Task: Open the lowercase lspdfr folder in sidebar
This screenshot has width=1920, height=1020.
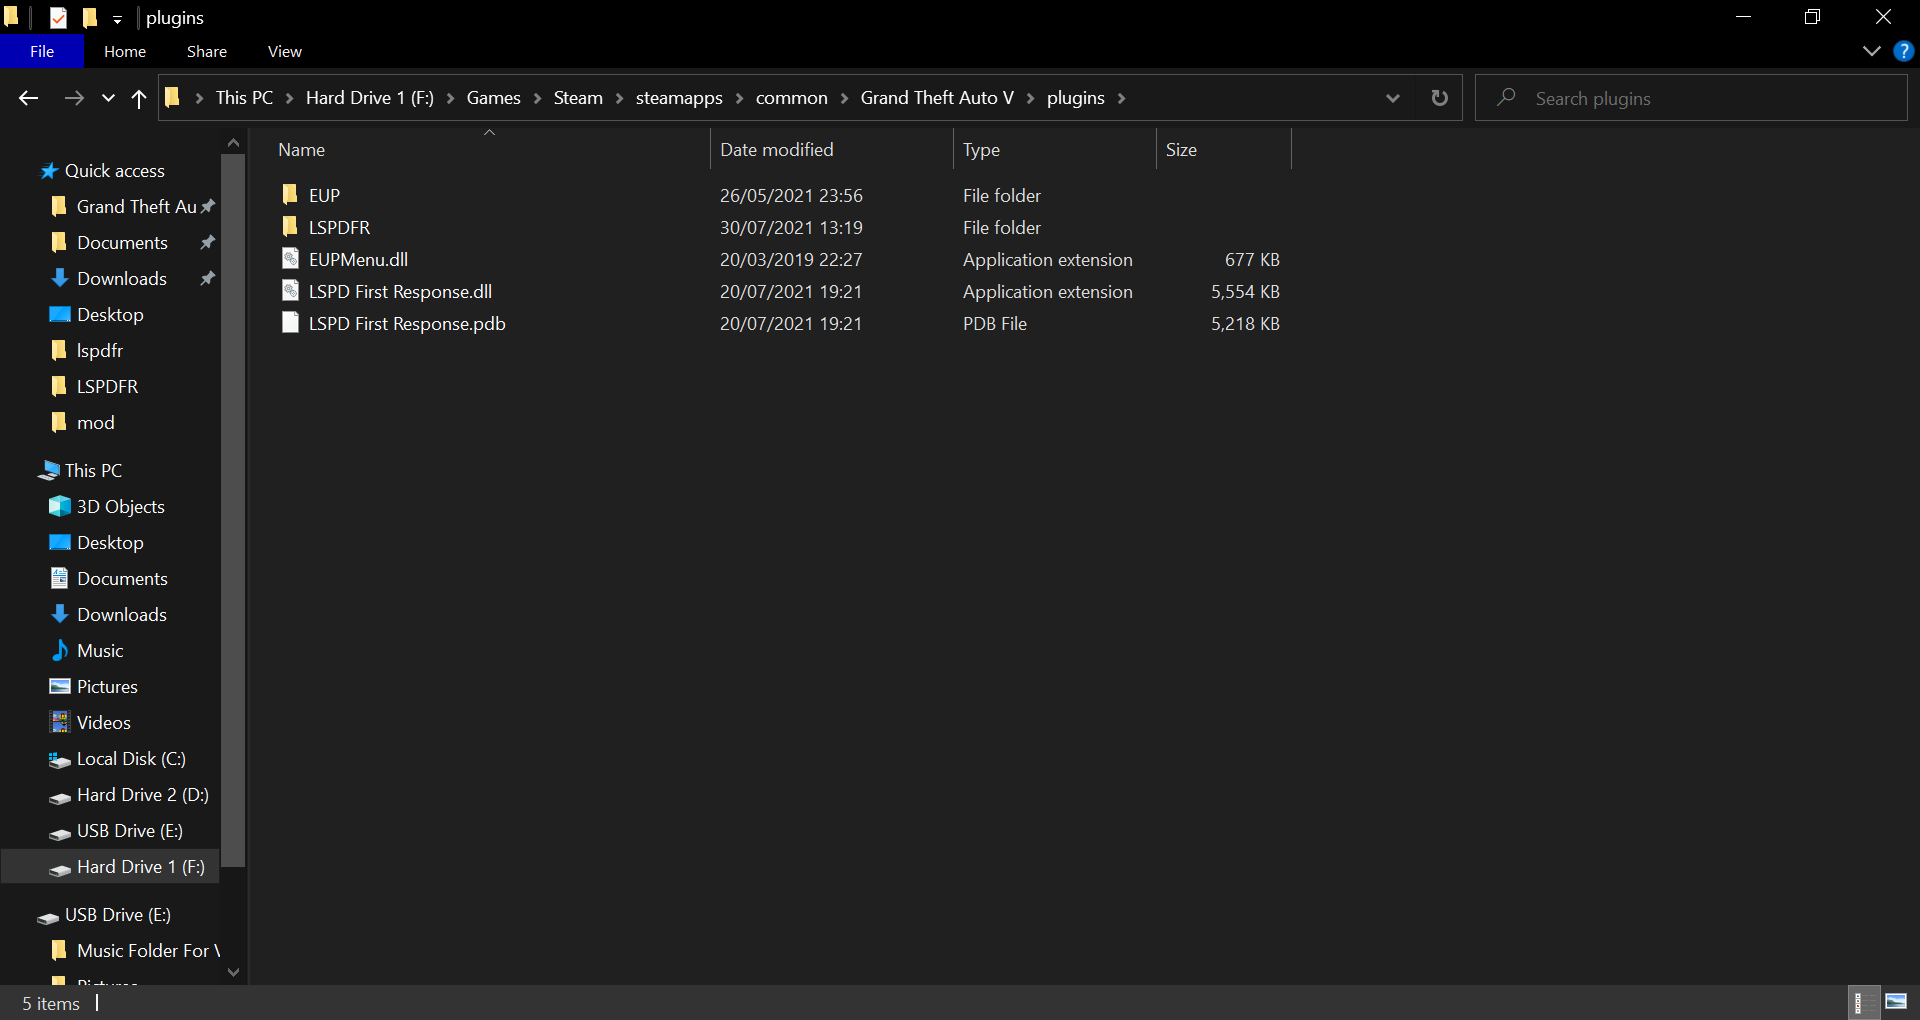Action: tap(100, 351)
